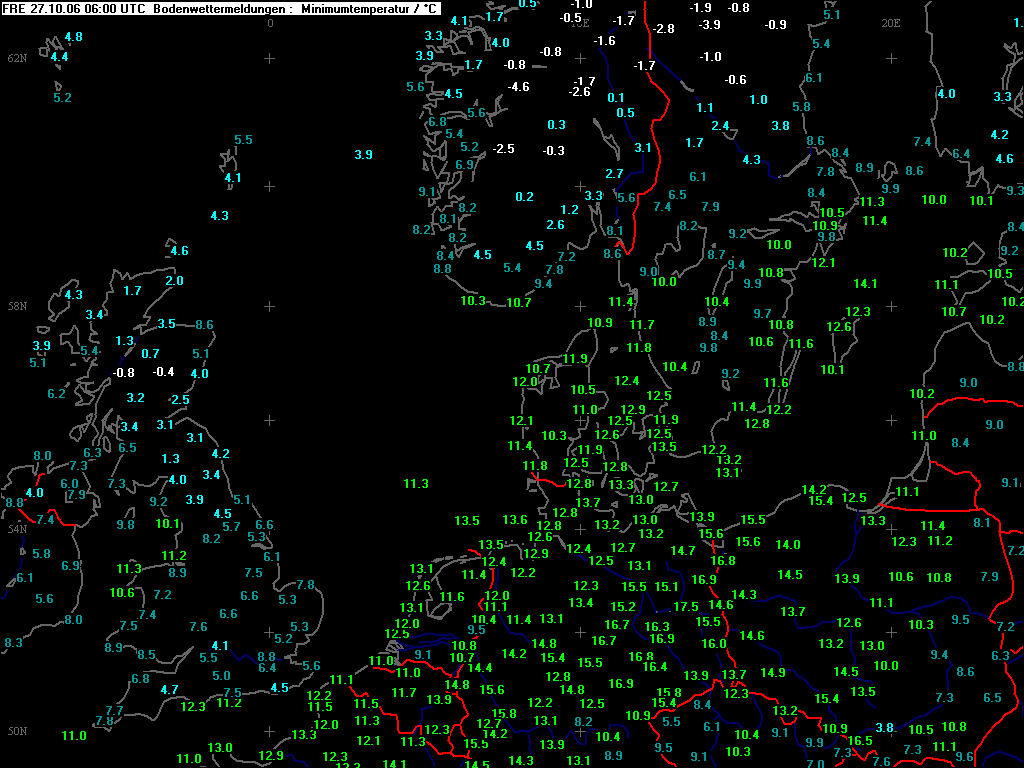
Task: Select the warmest reading '17.5'
Action: (686, 607)
